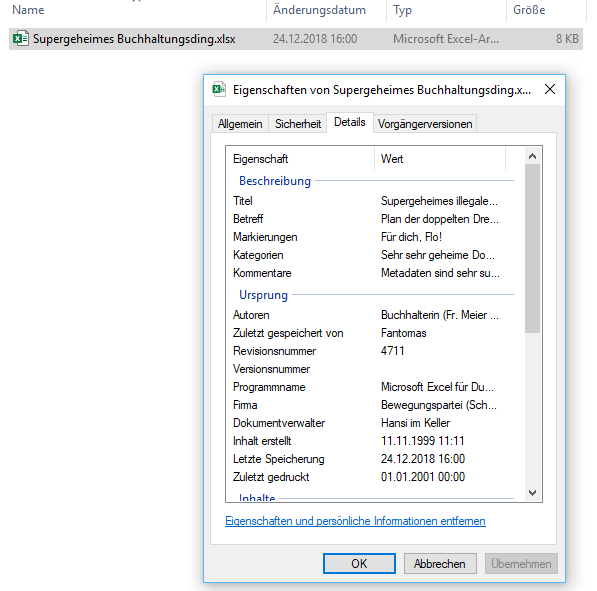597x591 pixels.
Task: Sort by Typ column header
Action: point(402,10)
